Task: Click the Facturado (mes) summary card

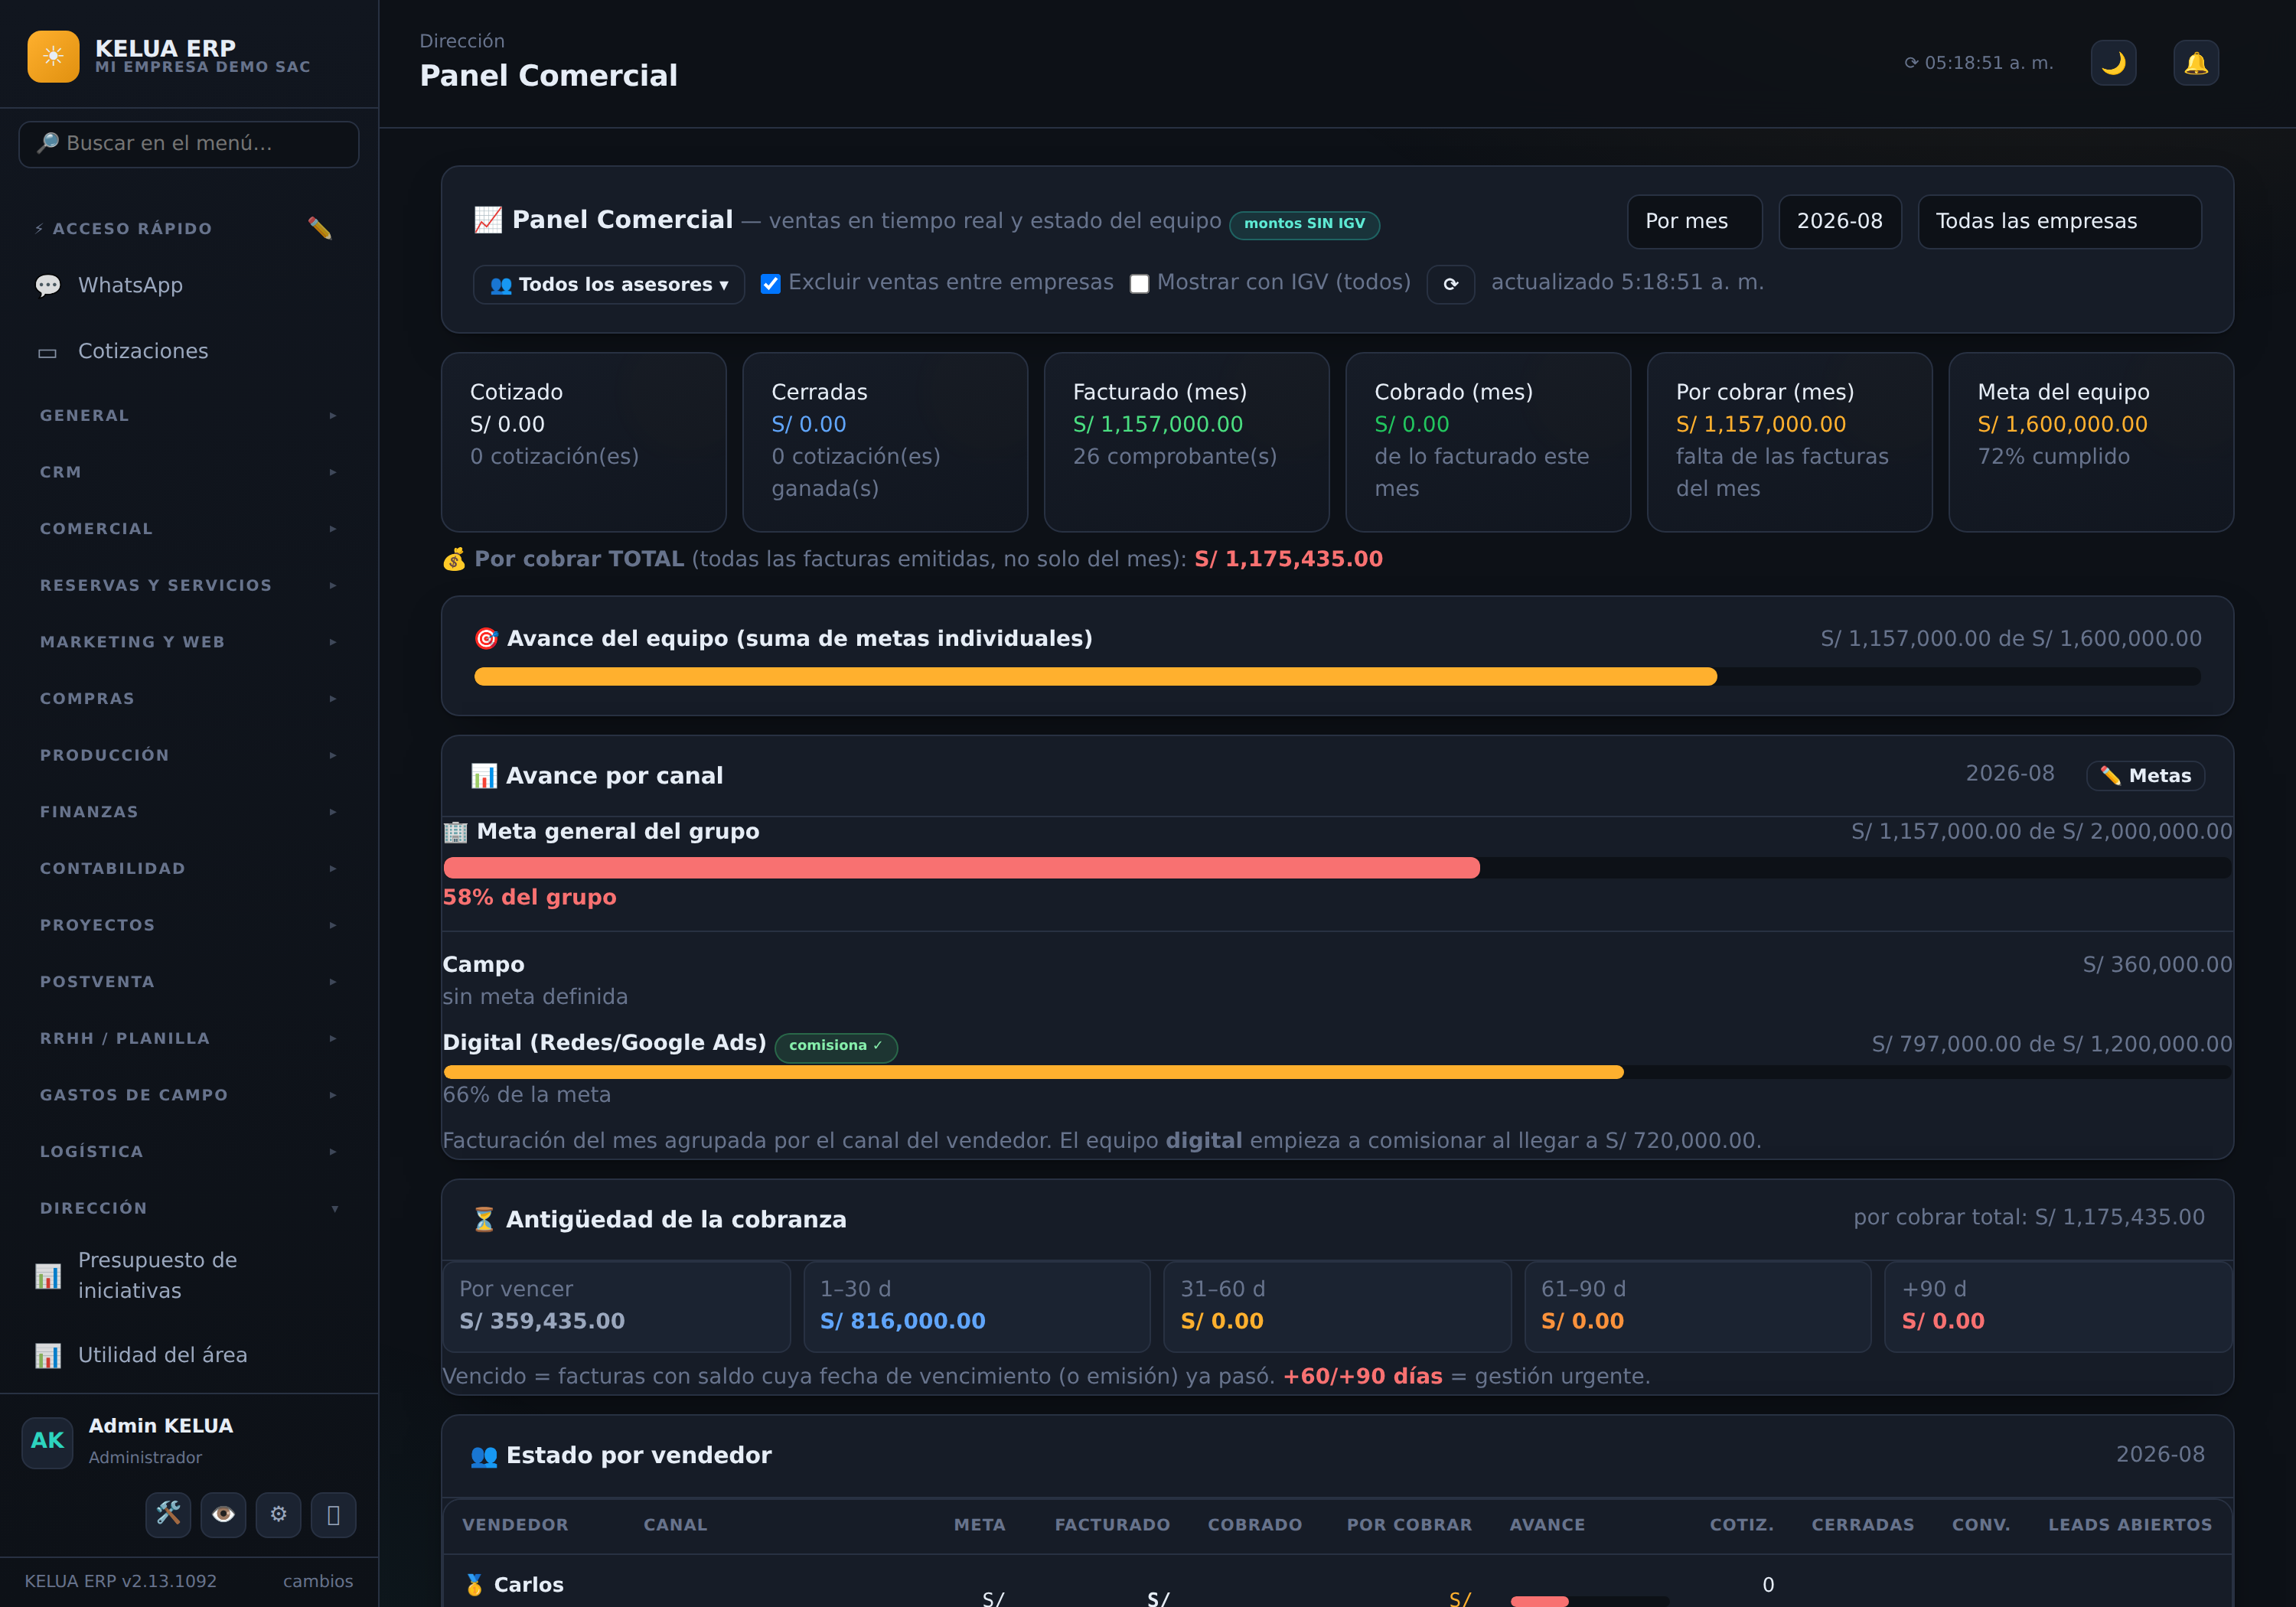Action: (1186, 442)
